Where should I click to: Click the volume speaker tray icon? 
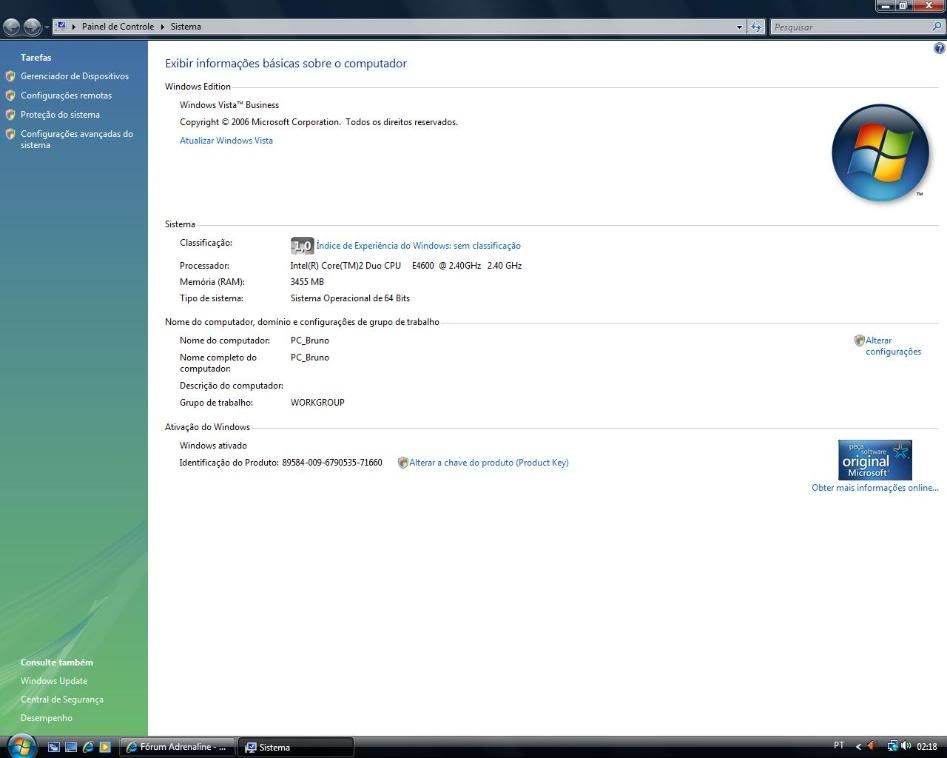(905, 747)
